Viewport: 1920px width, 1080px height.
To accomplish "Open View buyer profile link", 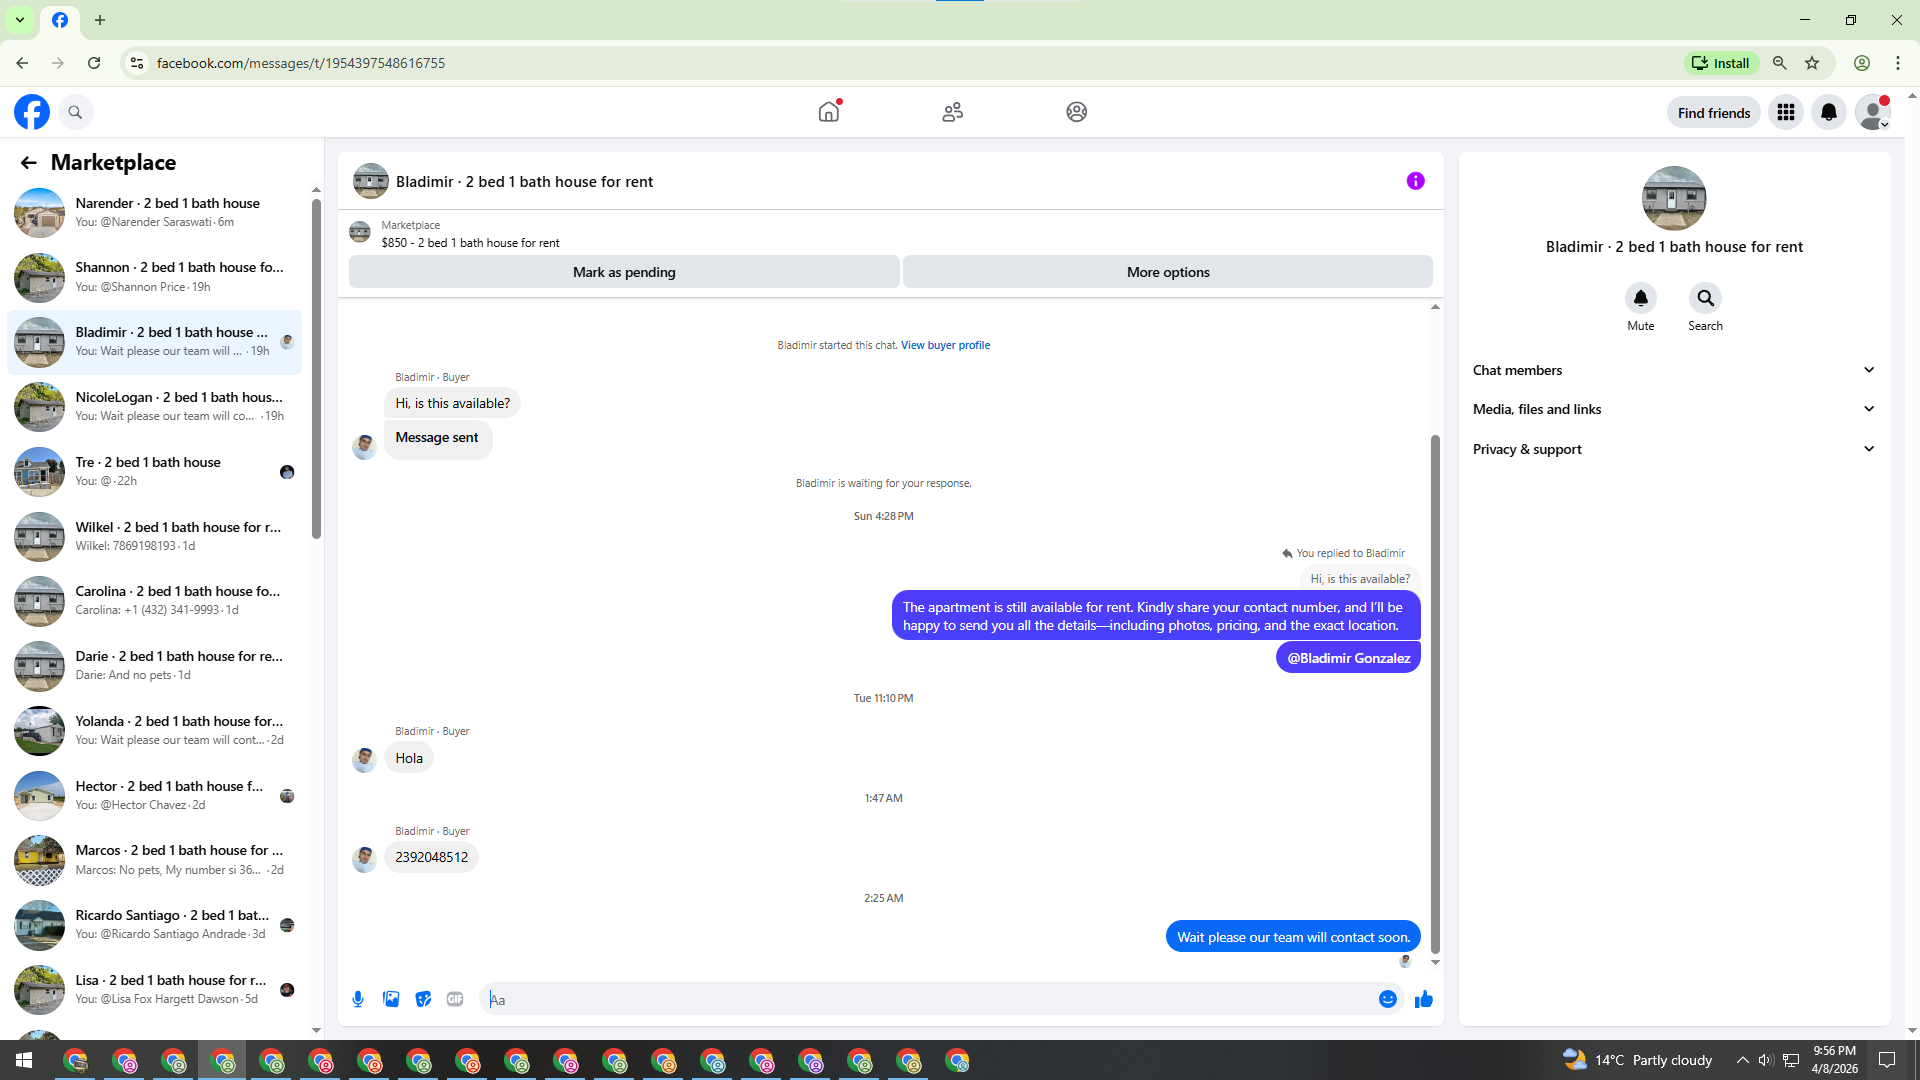I will click(x=945, y=345).
